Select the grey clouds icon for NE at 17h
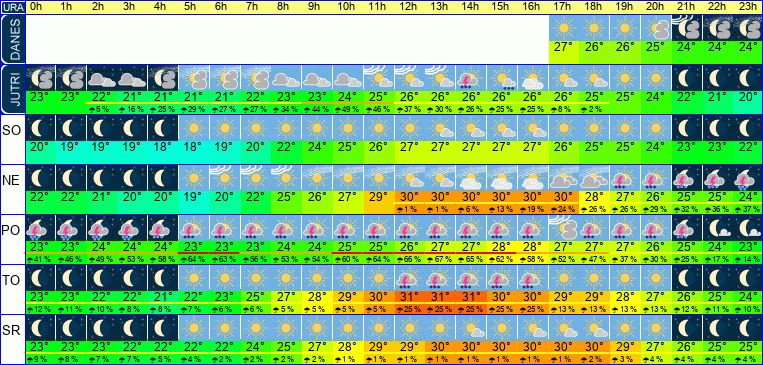 [x=564, y=178]
